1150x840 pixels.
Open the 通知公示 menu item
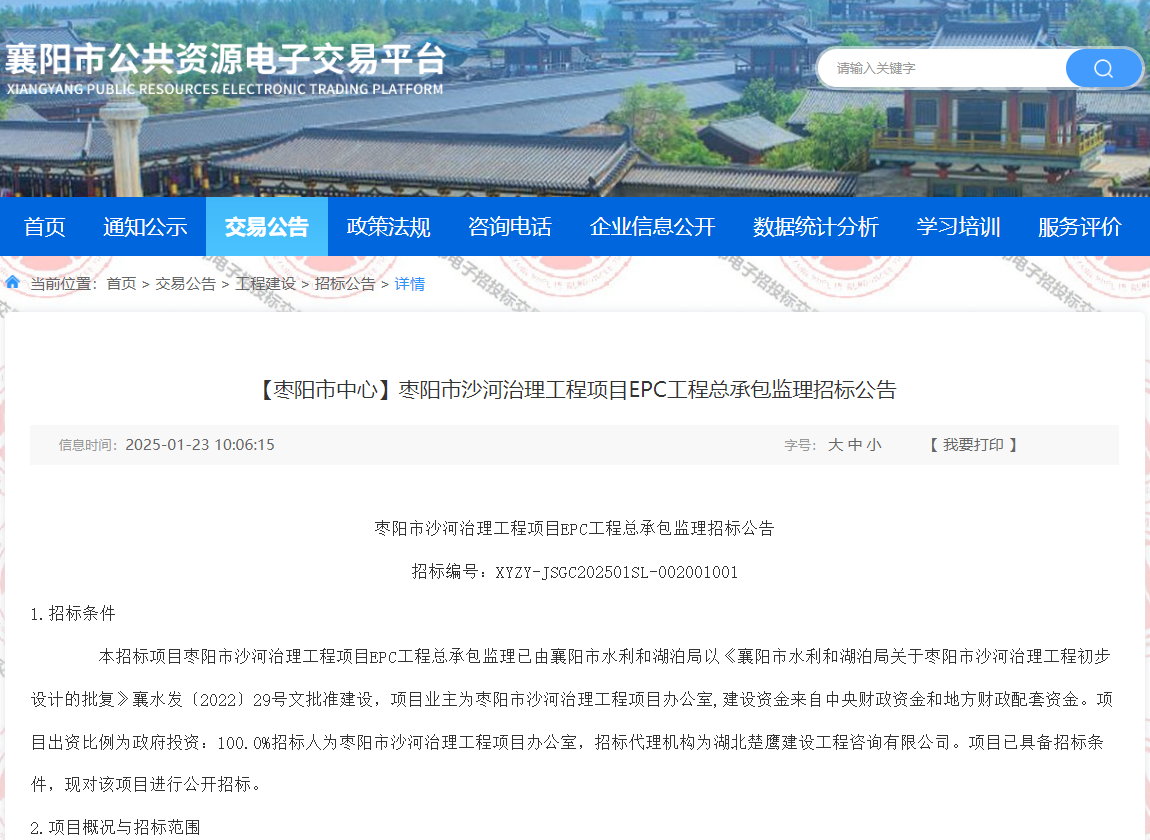145,227
